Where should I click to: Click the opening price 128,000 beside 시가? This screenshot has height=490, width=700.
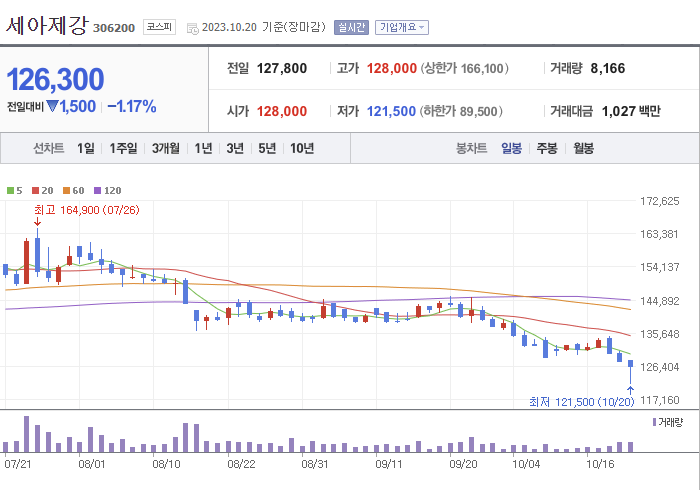pos(282,111)
